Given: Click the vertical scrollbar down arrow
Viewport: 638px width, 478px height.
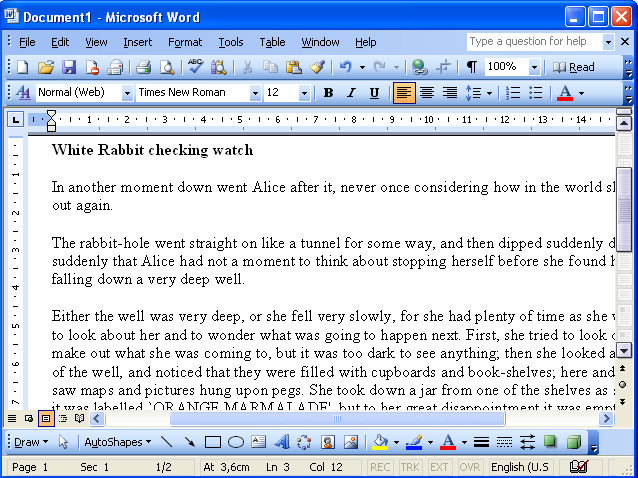Looking at the screenshot, I should click(624, 350).
